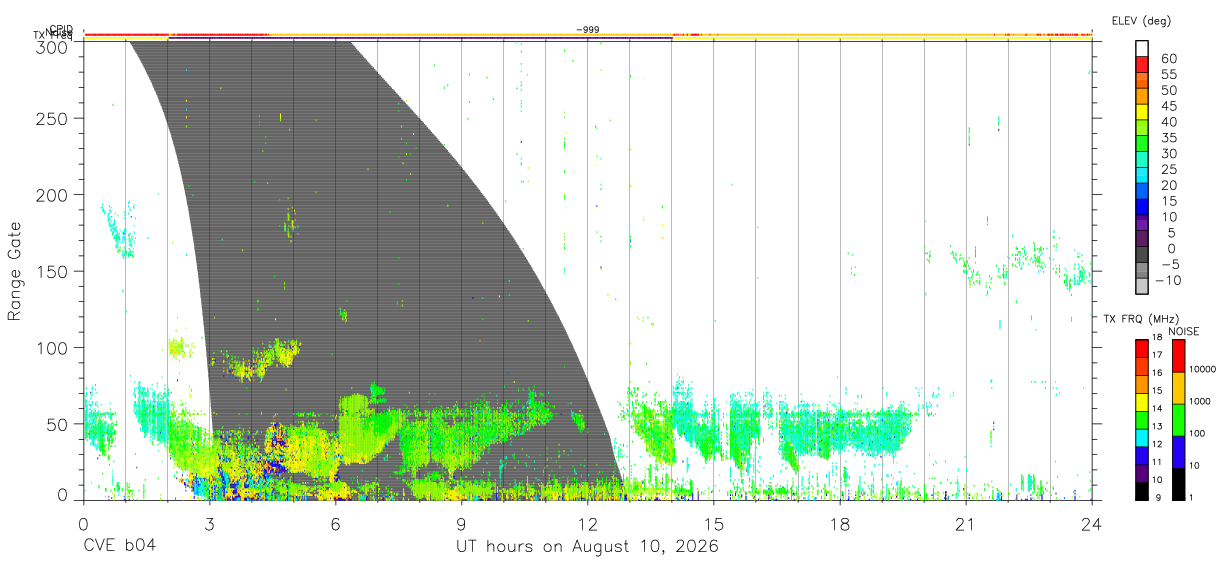Click the TX FRQ scale label '11'
Image resolution: width=1228 pixels, height=567 pixels.
click(x=1157, y=462)
